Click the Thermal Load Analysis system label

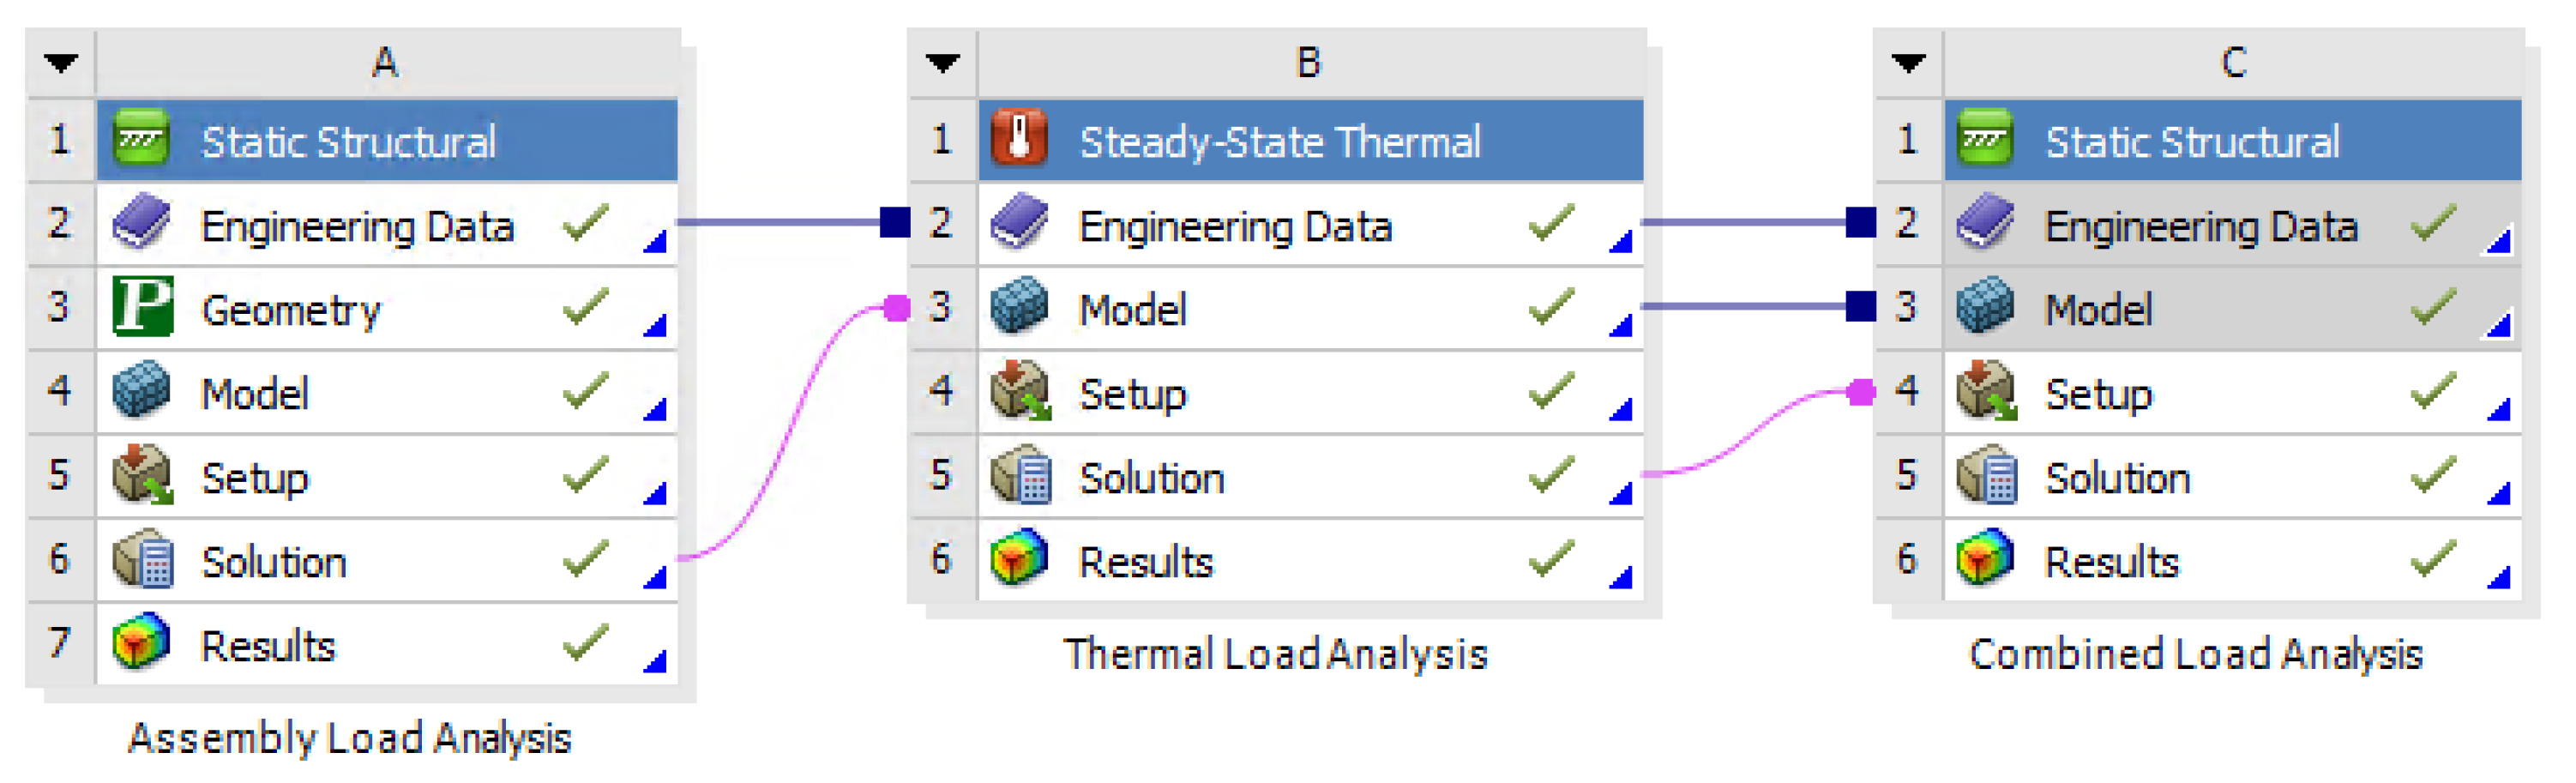click(x=1275, y=655)
